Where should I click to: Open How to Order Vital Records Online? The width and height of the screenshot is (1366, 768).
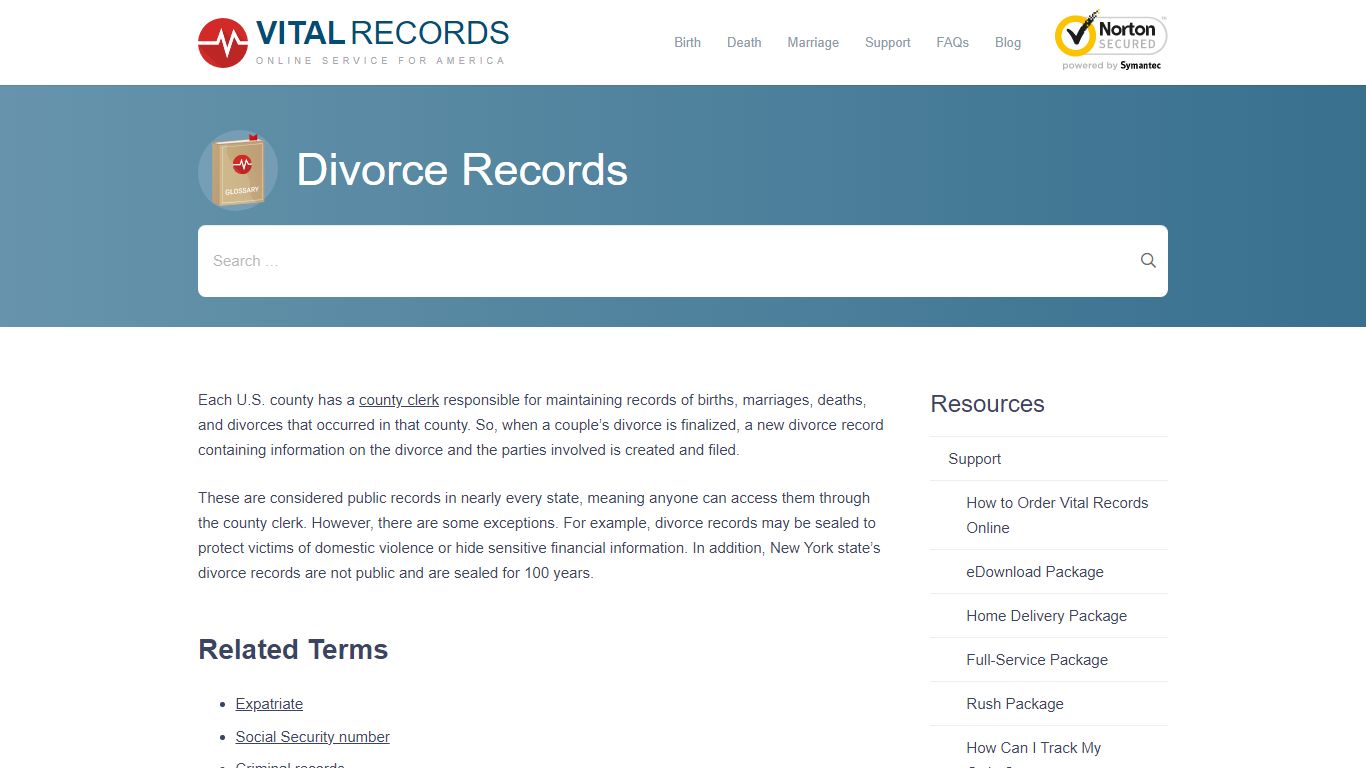click(1057, 515)
